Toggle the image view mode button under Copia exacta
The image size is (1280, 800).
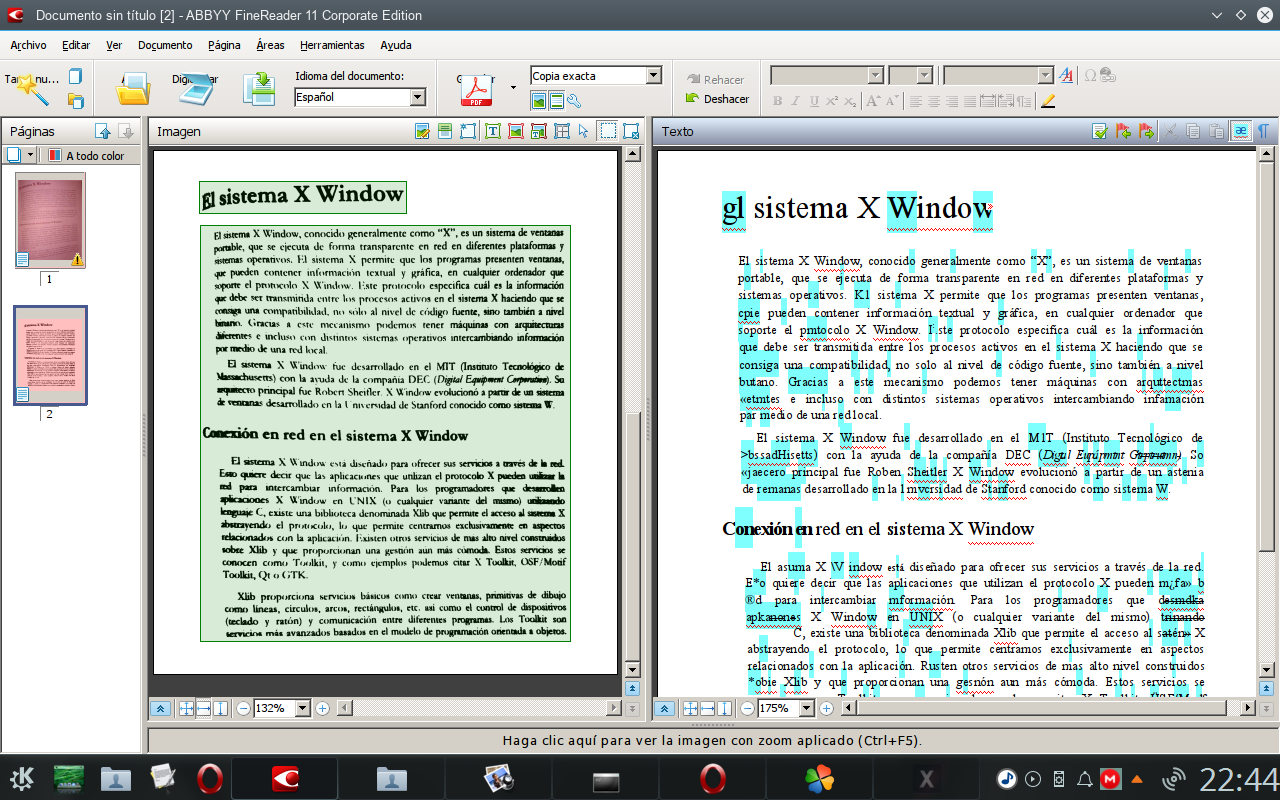tap(538, 100)
